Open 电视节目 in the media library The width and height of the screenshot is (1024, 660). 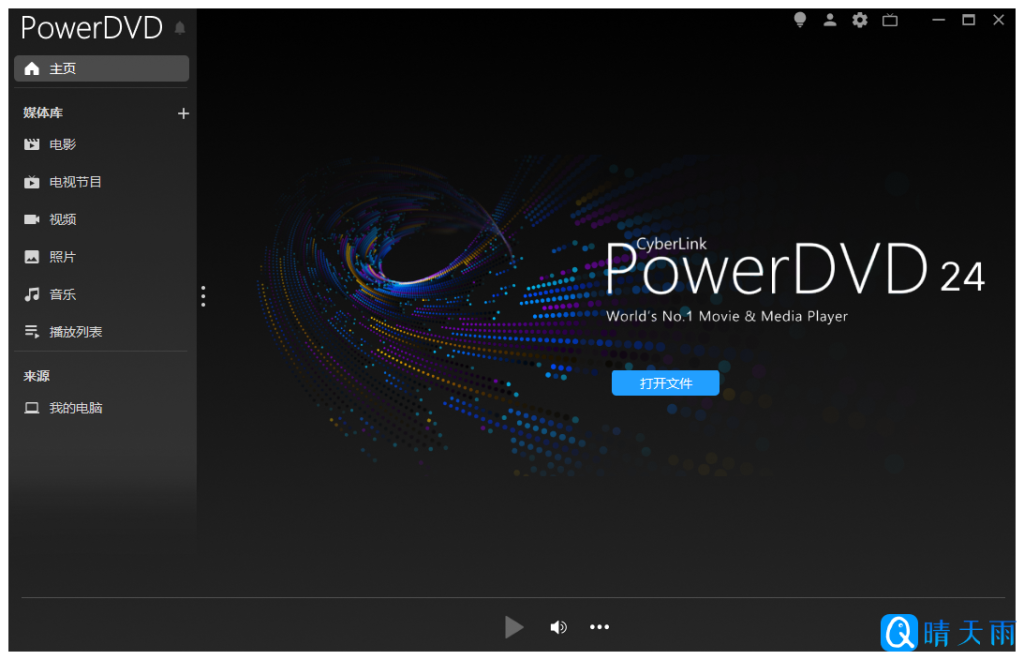[x=75, y=182]
